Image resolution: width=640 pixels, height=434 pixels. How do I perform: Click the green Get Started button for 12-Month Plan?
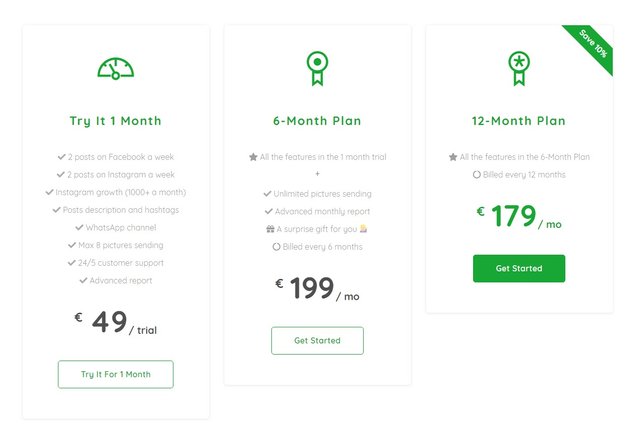click(x=519, y=268)
